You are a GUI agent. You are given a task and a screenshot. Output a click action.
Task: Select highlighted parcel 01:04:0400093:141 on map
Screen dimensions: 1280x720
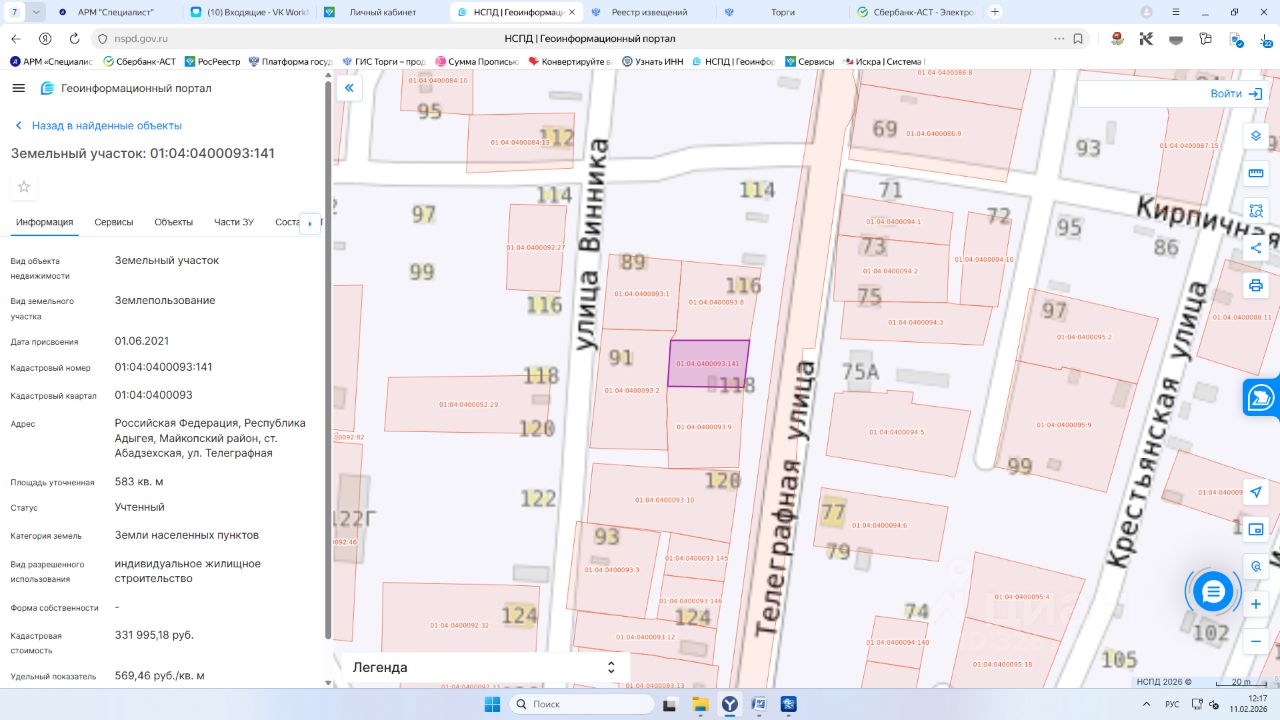708,363
